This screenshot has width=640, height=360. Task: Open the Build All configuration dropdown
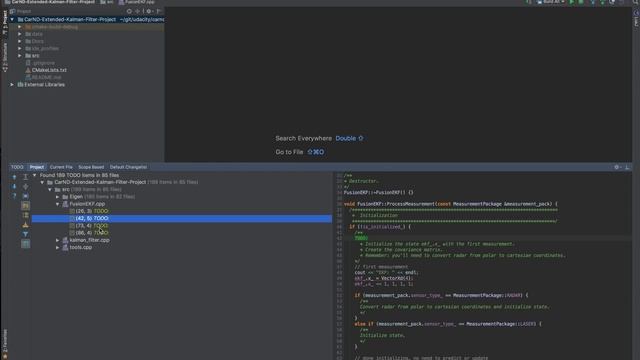(x=551, y=2)
